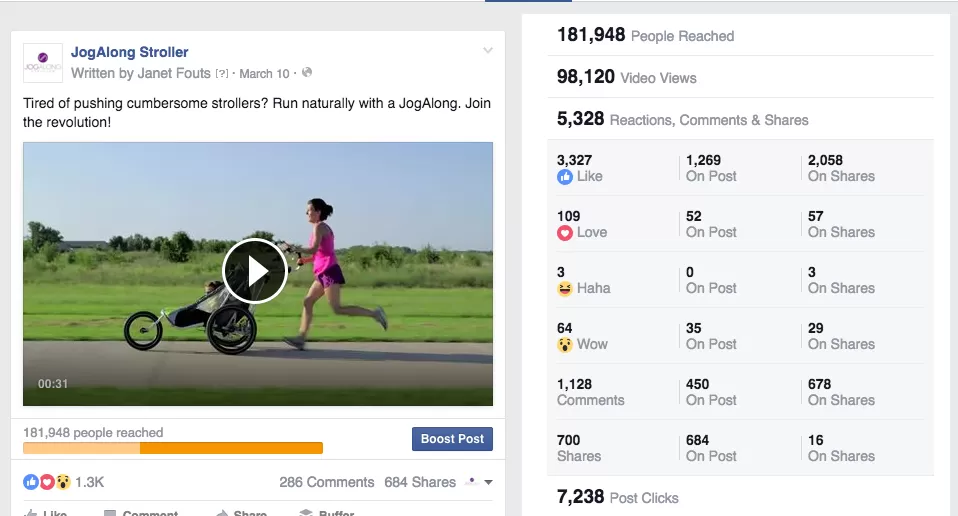The height and width of the screenshot is (516, 958).
Task: Click the globe public privacy icon
Action: (x=307, y=73)
